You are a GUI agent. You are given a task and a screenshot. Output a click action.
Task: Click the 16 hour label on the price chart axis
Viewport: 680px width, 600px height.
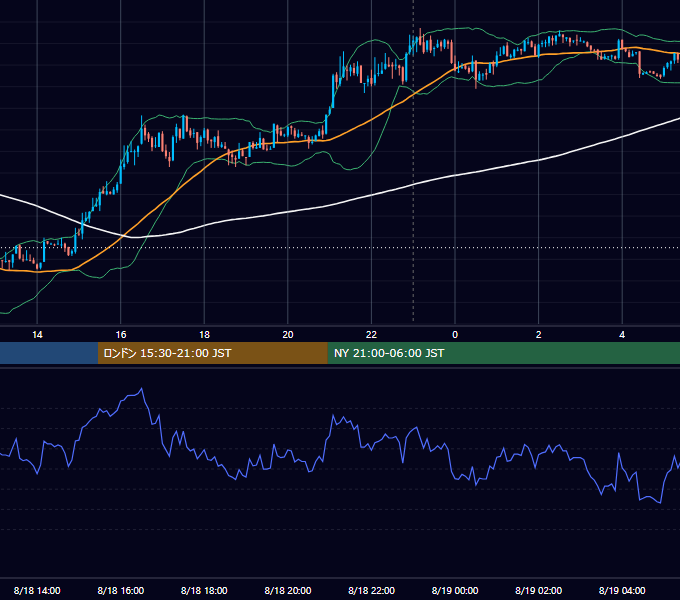[121, 335]
